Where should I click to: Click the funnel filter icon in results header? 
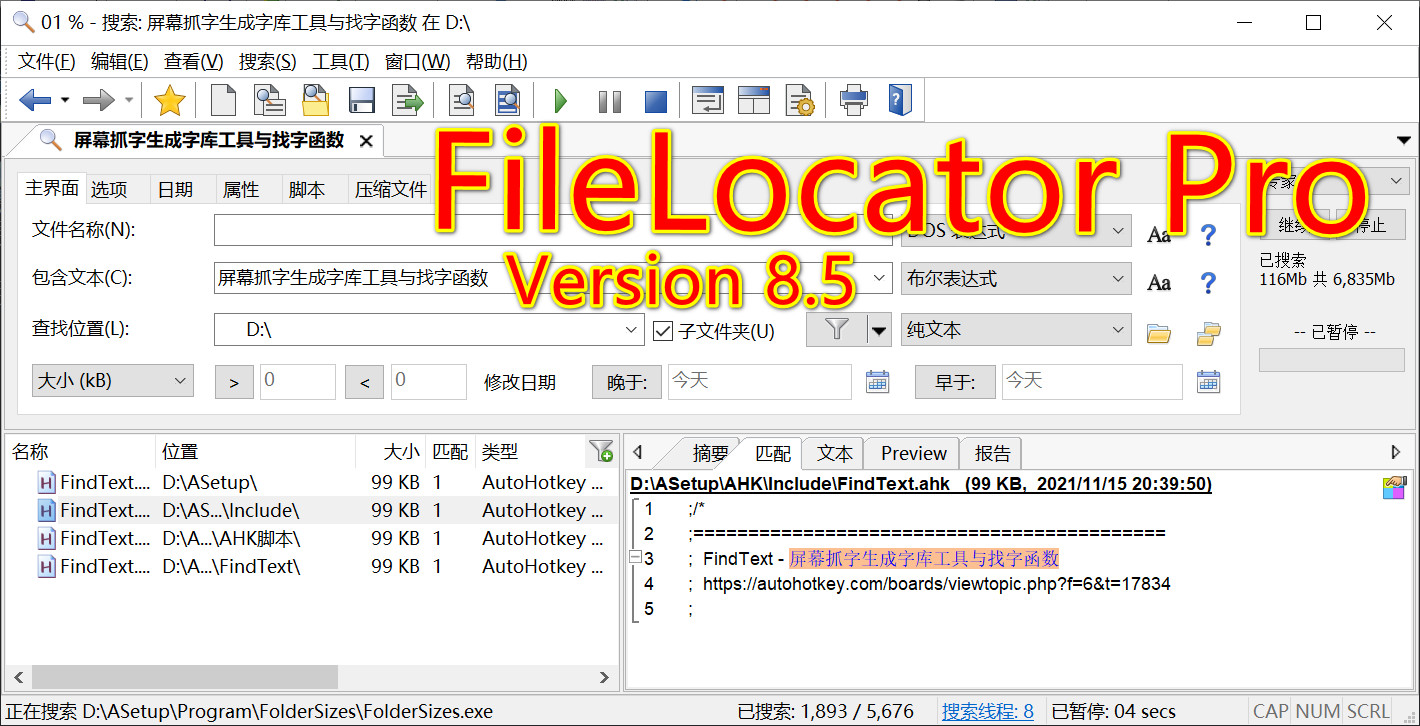point(600,451)
